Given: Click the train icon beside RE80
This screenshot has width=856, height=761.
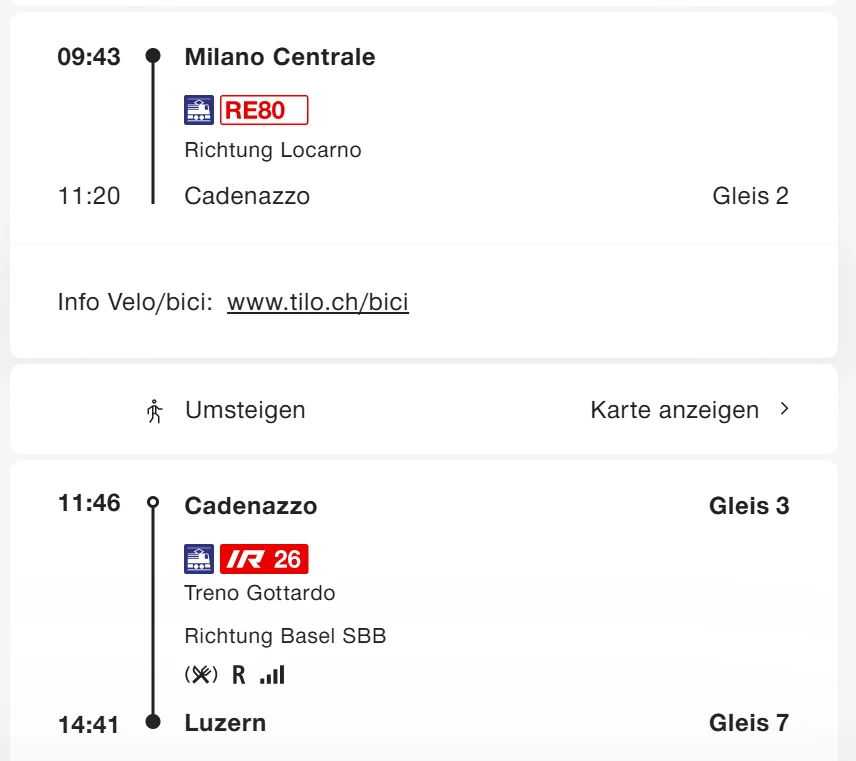Looking at the screenshot, I should [x=199, y=110].
